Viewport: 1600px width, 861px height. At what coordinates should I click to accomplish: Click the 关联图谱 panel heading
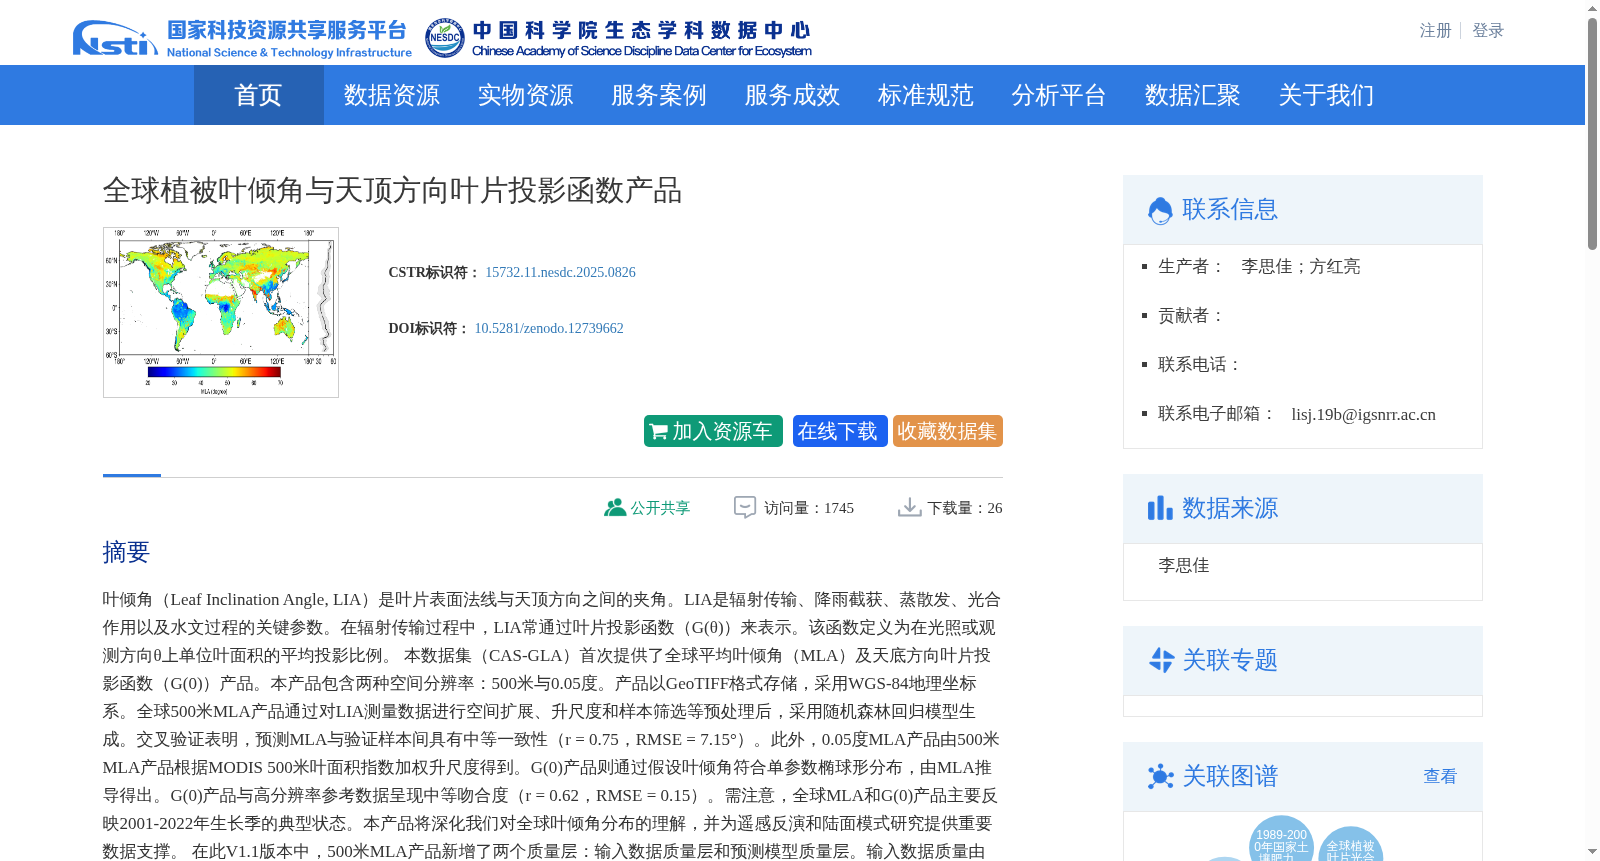[1230, 776]
